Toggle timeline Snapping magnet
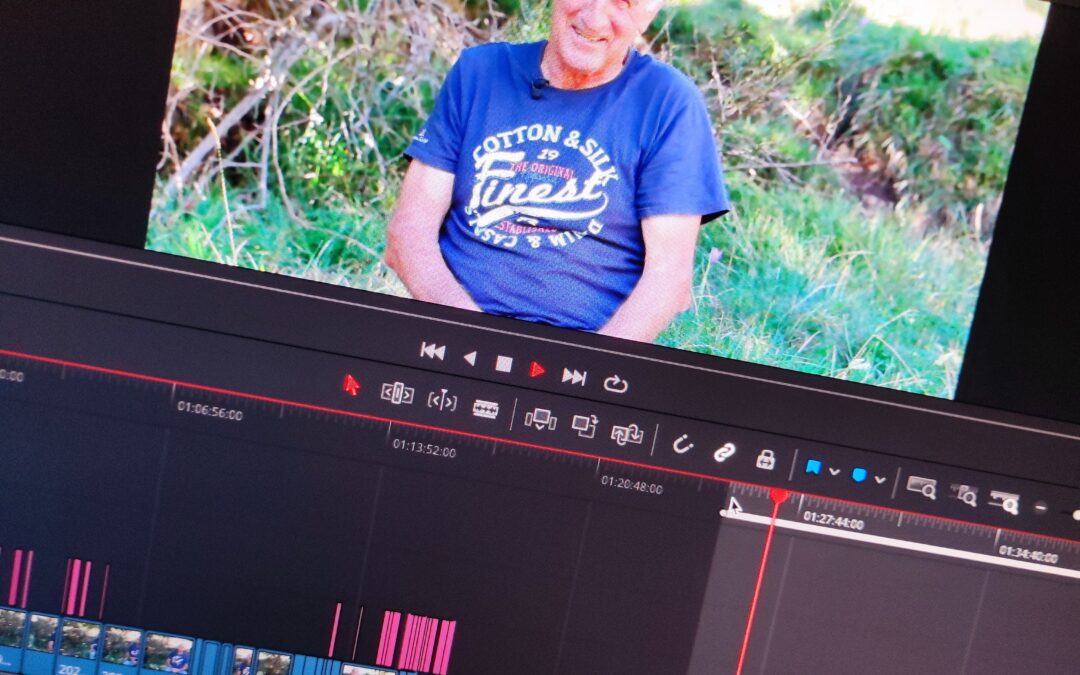The width and height of the screenshot is (1080, 675). tap(682, 444)
